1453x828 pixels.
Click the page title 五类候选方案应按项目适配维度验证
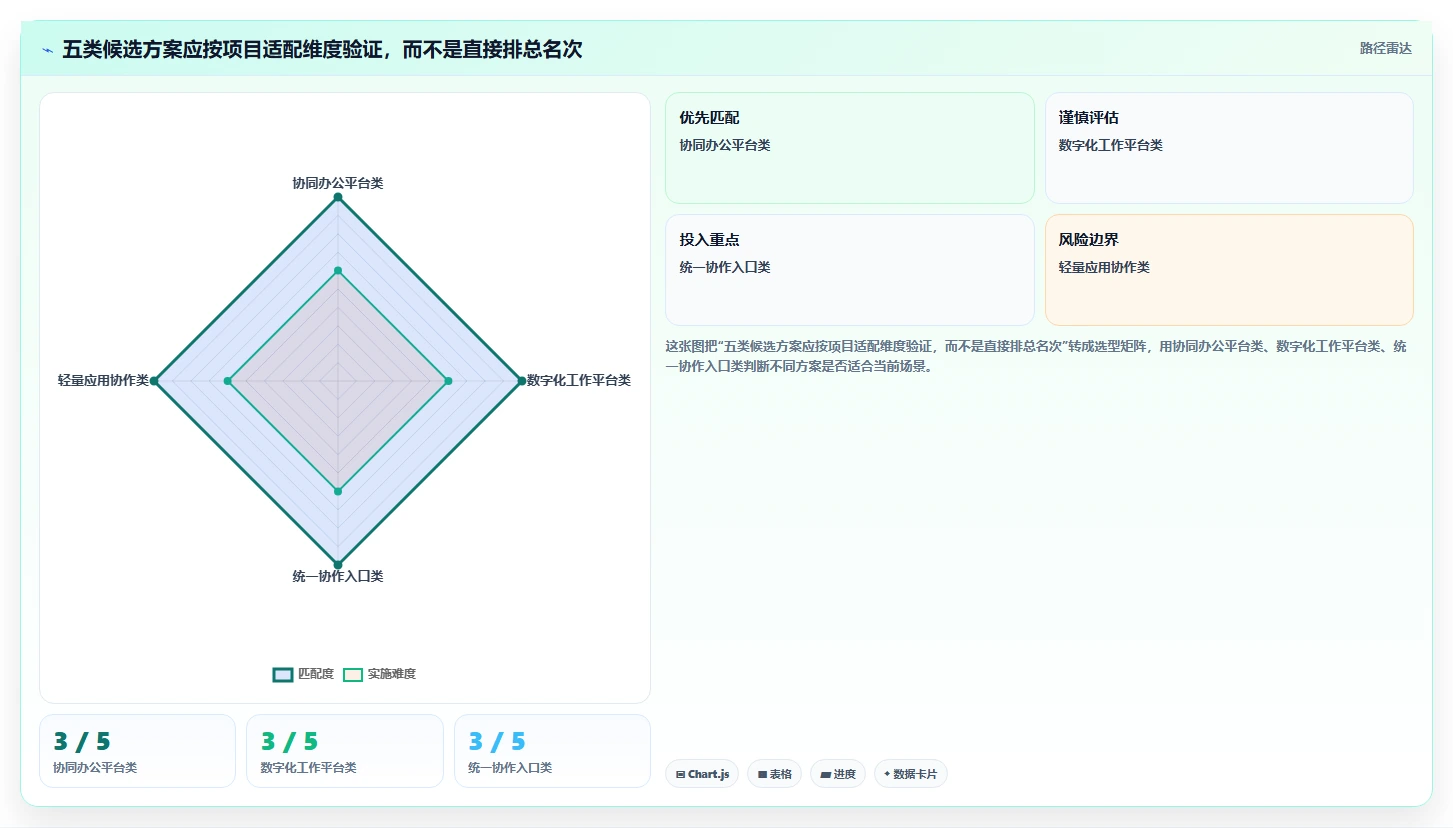pyautogui.click(x=322, y=49)
